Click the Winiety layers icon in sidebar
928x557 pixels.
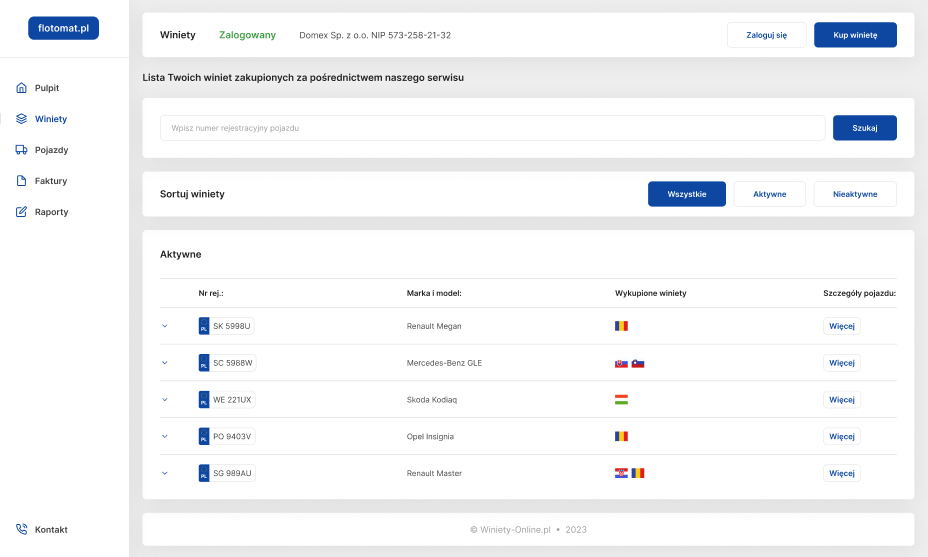(x=21, y=119)
